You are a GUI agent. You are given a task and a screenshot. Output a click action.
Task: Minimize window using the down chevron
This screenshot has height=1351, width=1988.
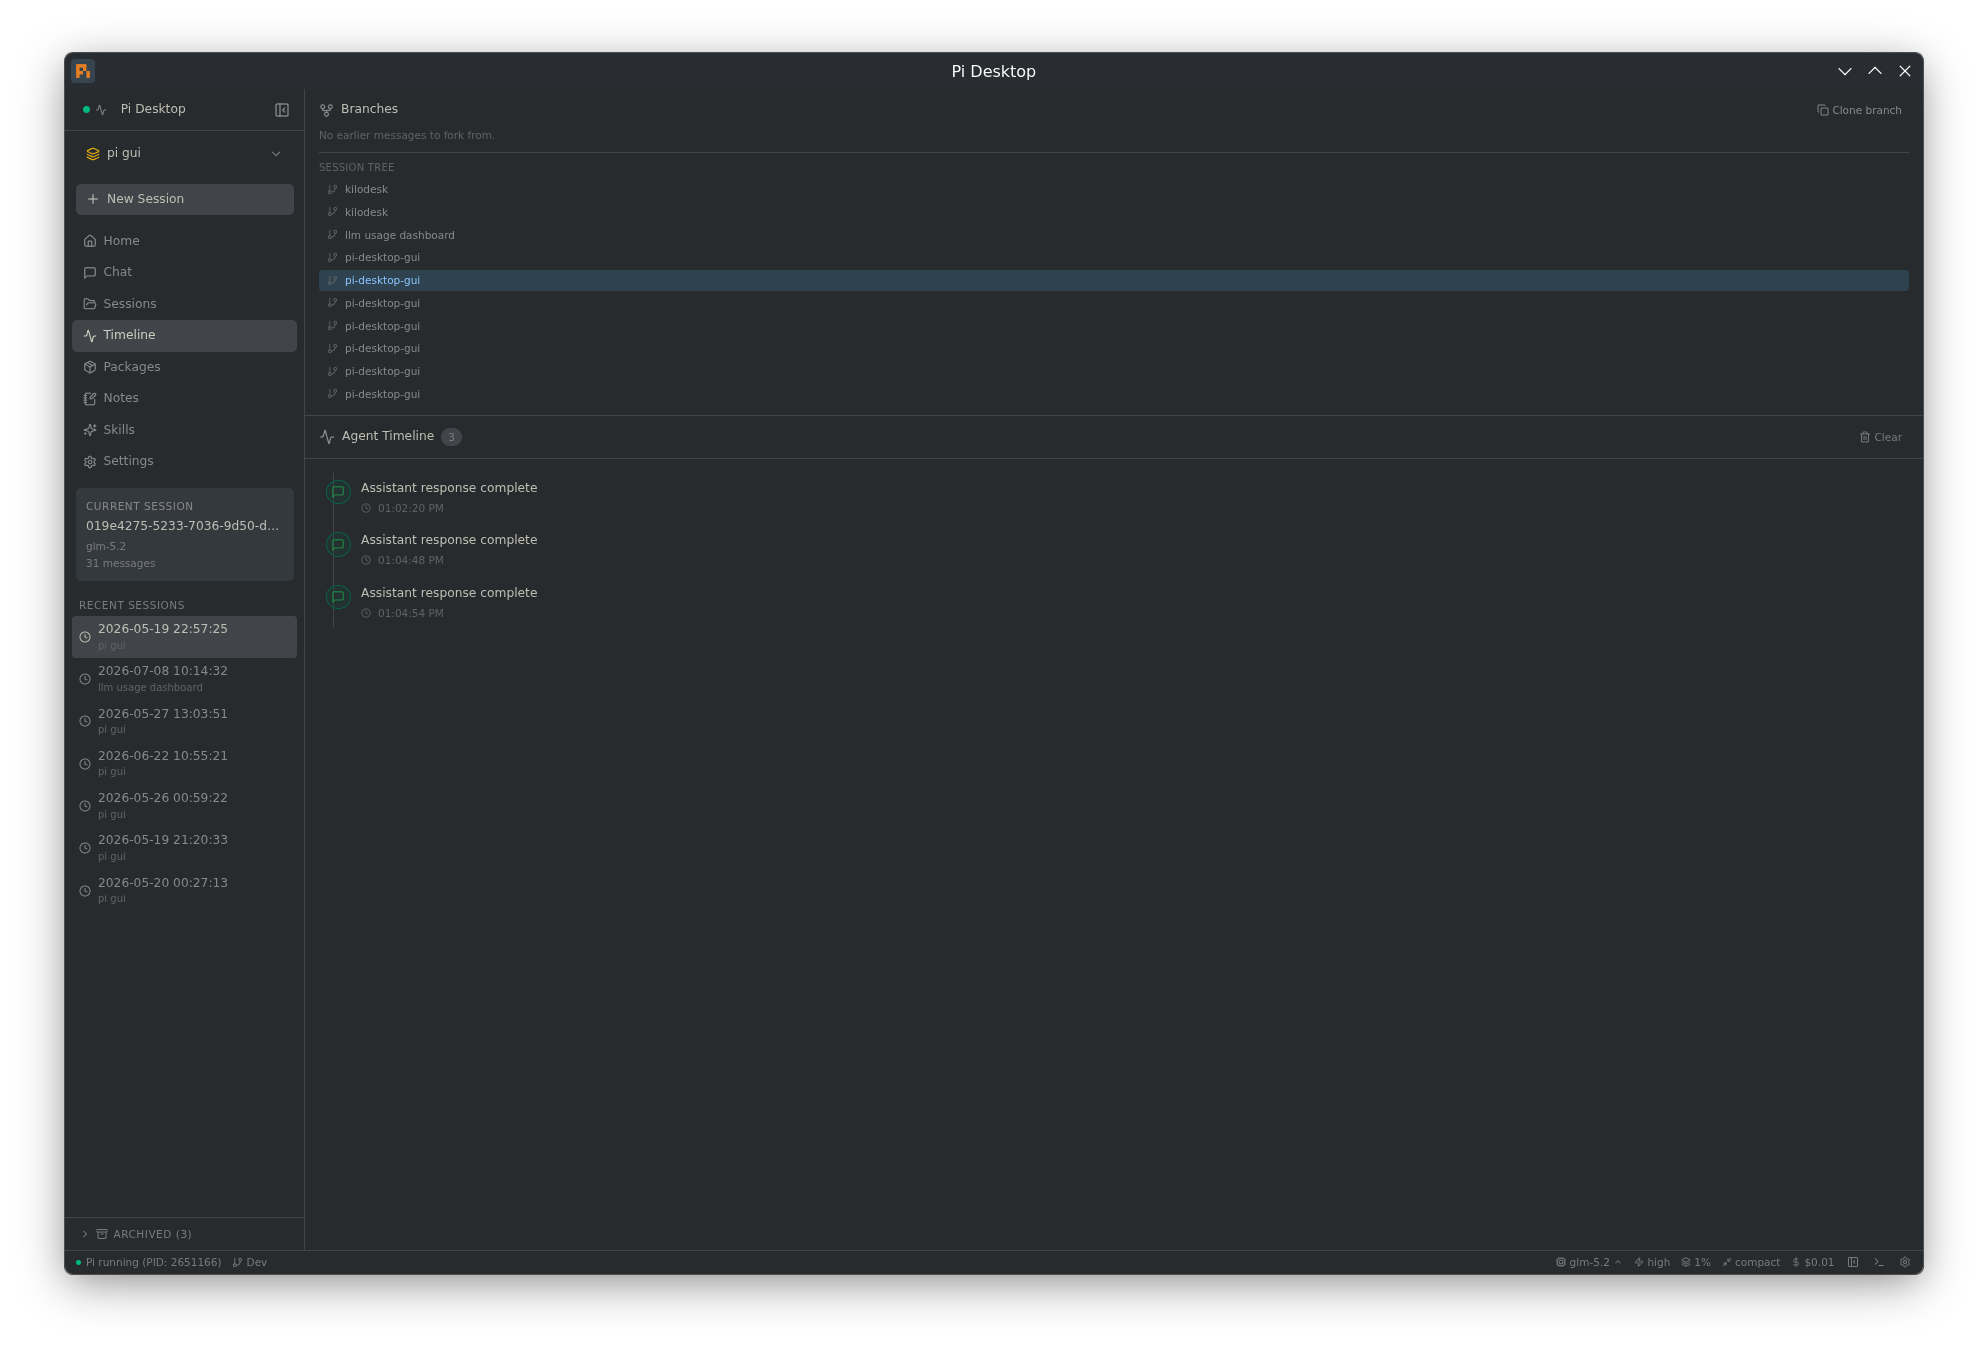coord(1845,71)
